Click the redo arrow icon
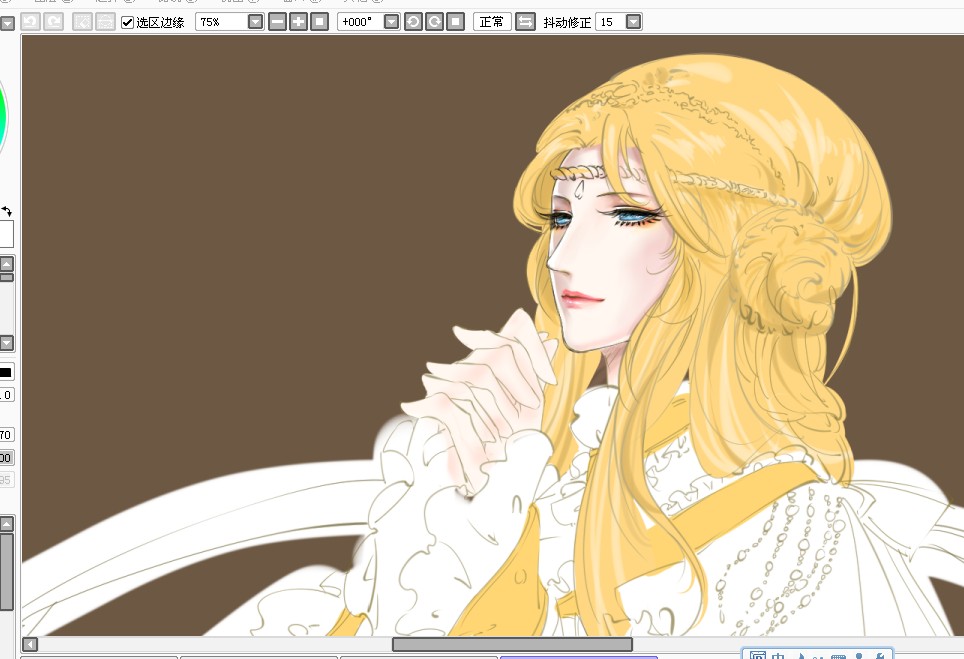The height and width of the screenshot is (659, 964). pyautogui.click(x=54, y=22)
